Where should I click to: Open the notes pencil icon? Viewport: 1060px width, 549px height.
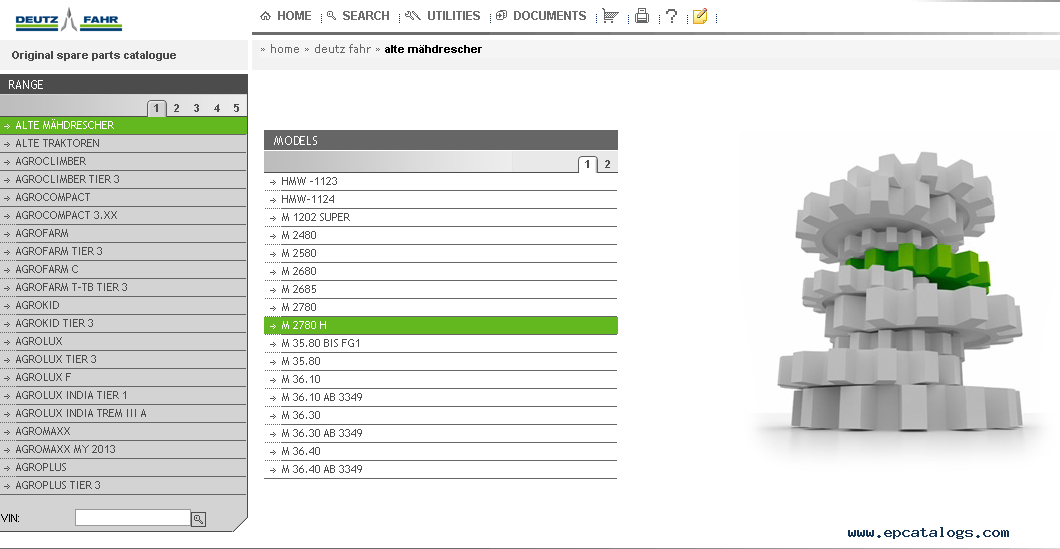point(700,16)
